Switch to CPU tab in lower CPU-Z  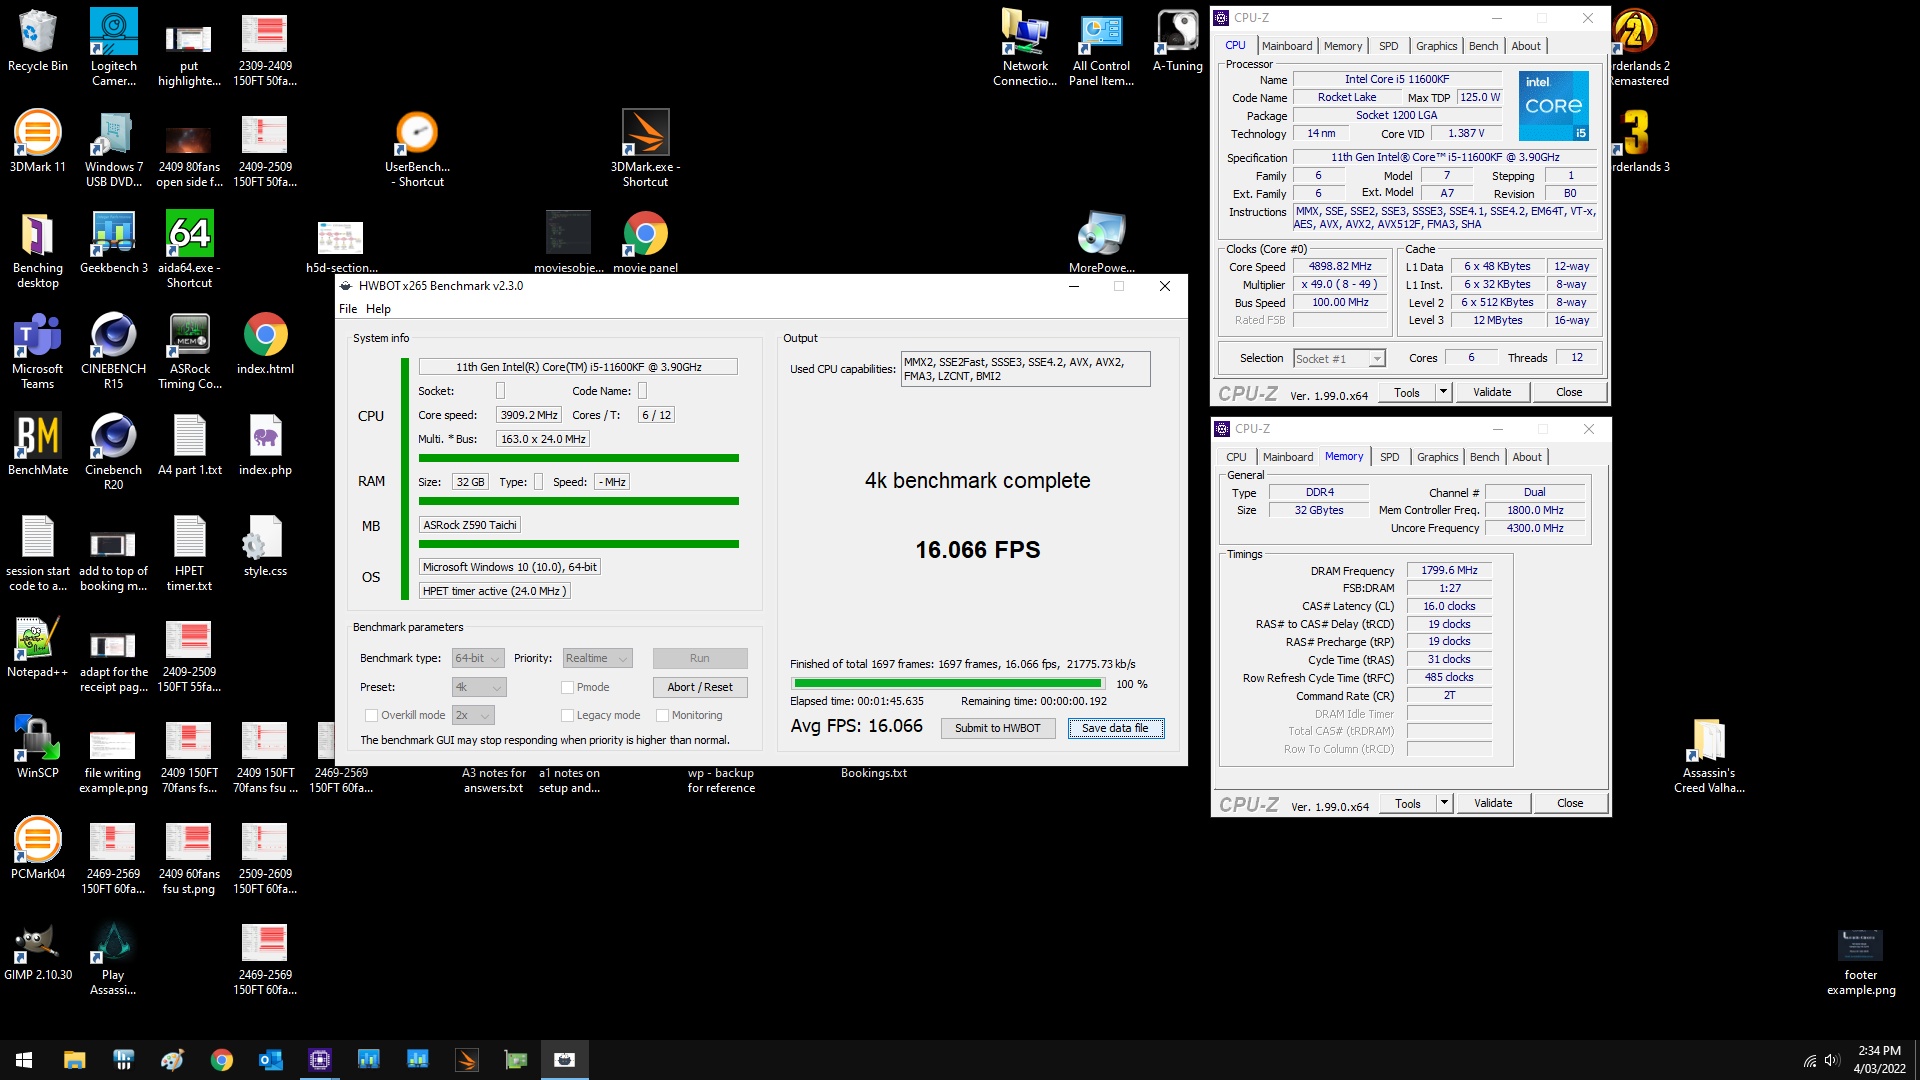1237,457
